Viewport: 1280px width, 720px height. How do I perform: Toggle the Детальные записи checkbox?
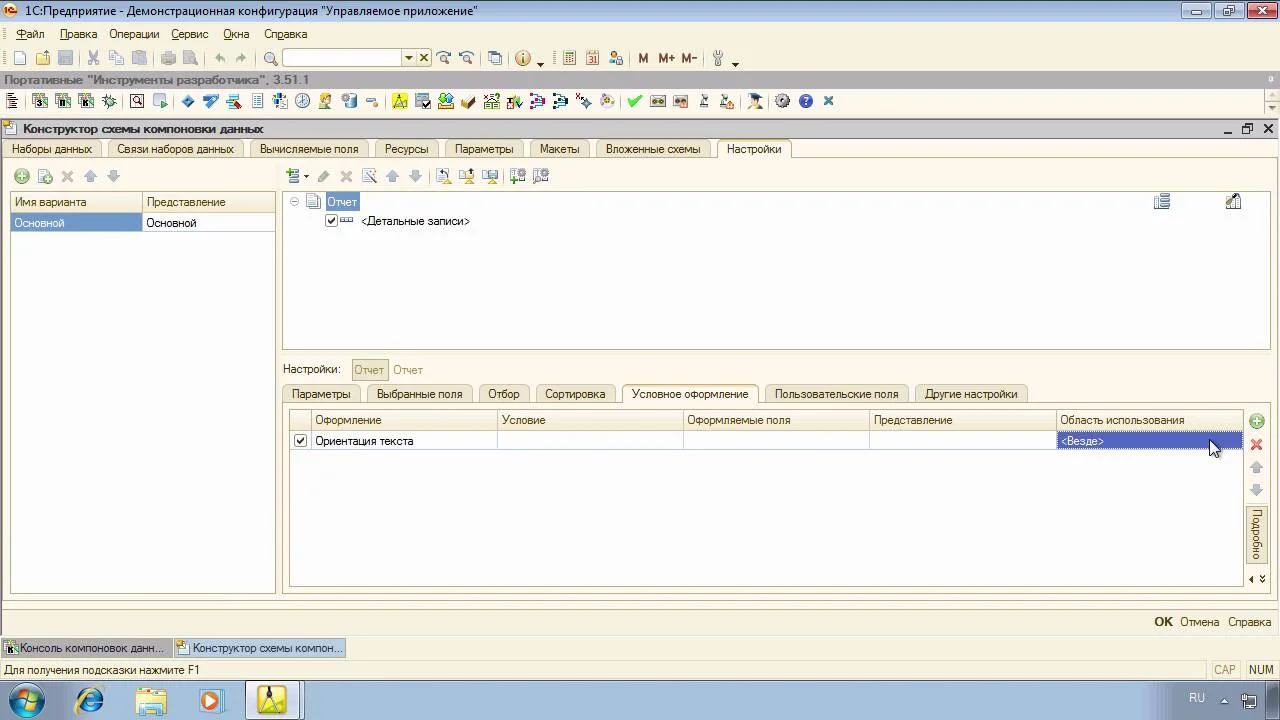click(x=332, y=221)
